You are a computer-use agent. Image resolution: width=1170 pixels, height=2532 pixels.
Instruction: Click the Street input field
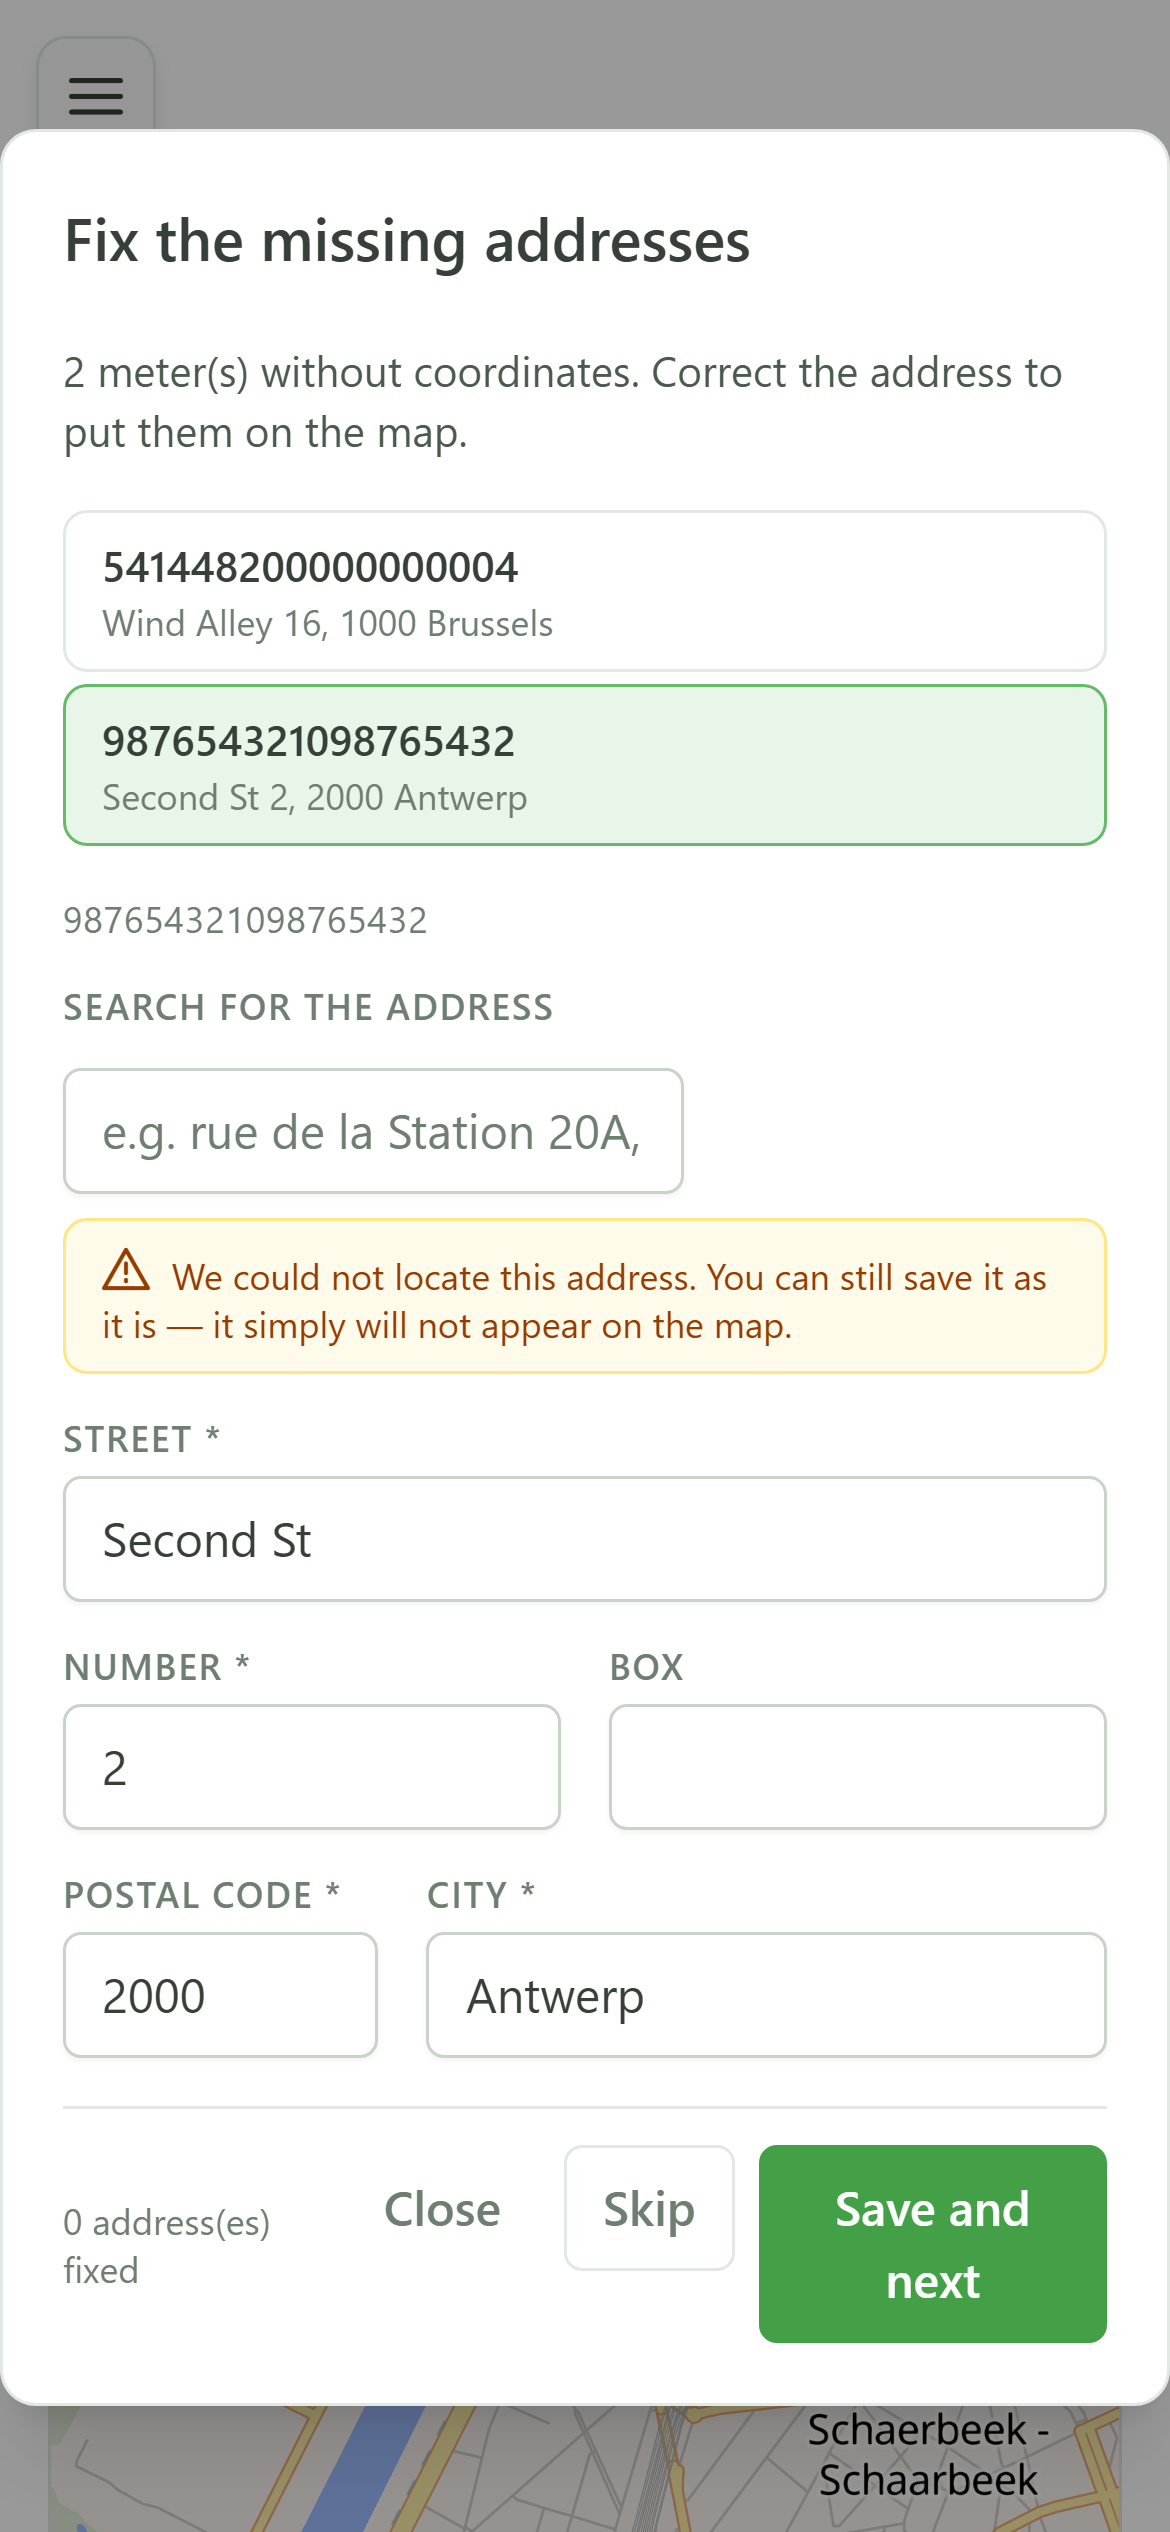click(x=585, y=1539)
